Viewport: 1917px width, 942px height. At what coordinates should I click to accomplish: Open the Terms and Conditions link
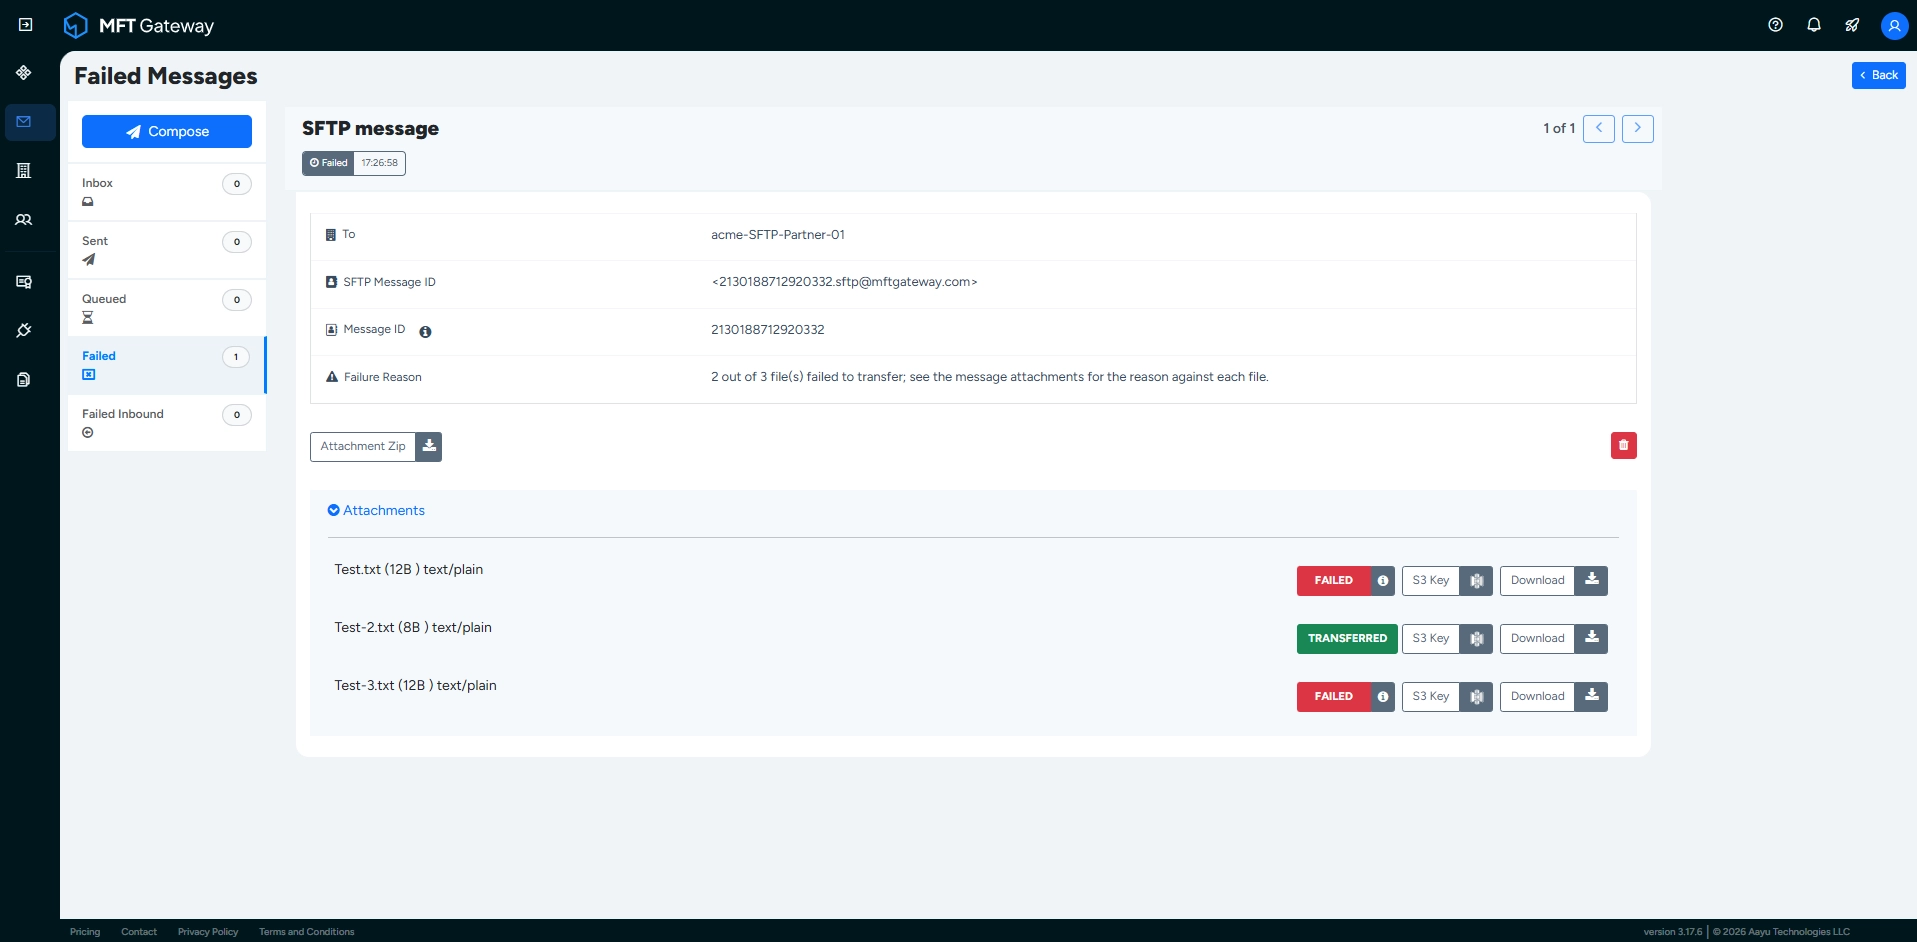(x=306, y=932)
